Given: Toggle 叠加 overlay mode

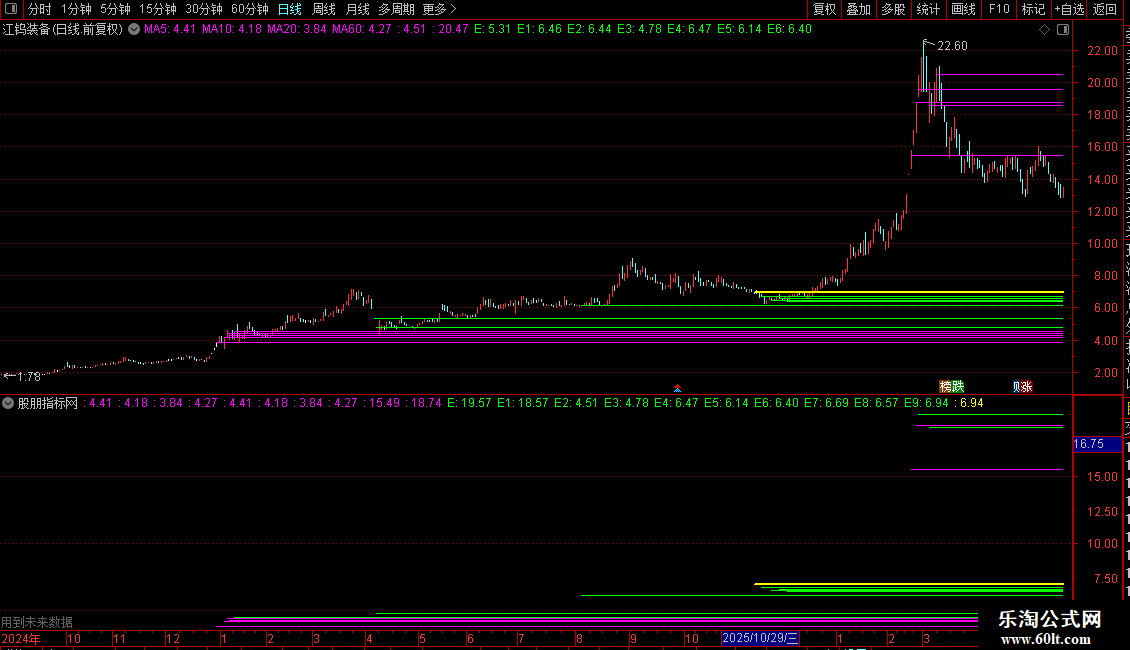Looking at the screenshot, I should 858,9.
